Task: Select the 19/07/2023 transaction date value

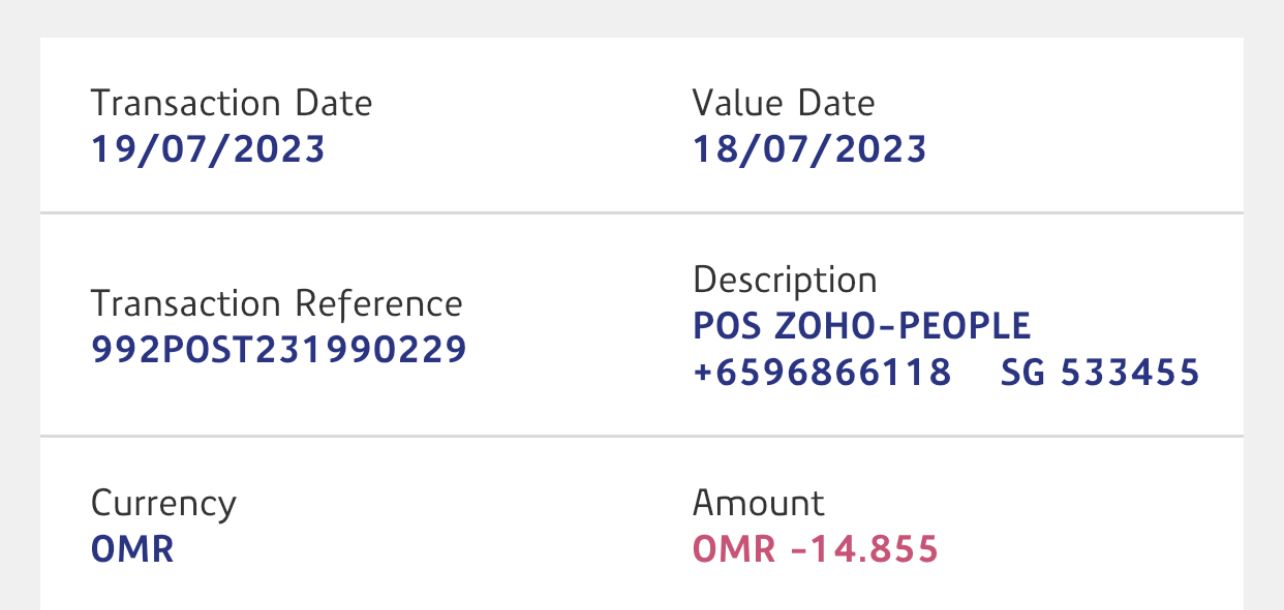Action: click(x=208, y=149)
